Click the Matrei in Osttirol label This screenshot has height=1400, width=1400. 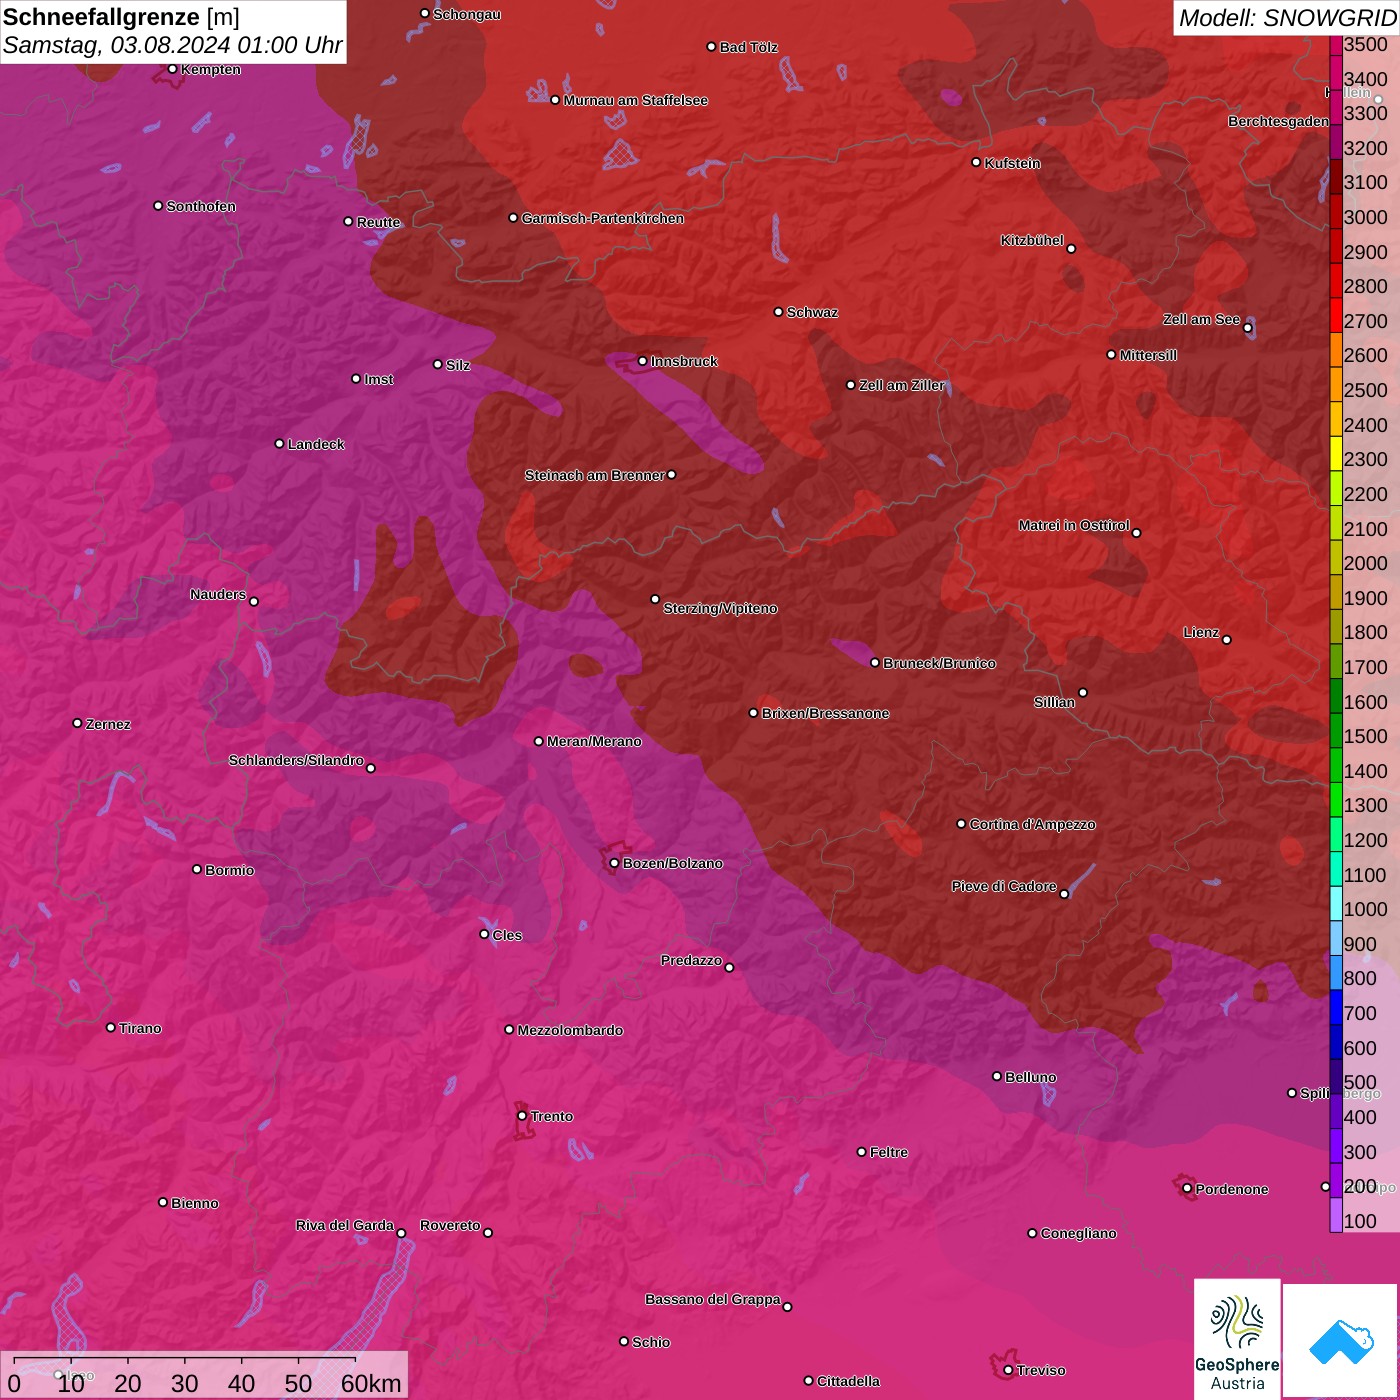pos(1074,525)
